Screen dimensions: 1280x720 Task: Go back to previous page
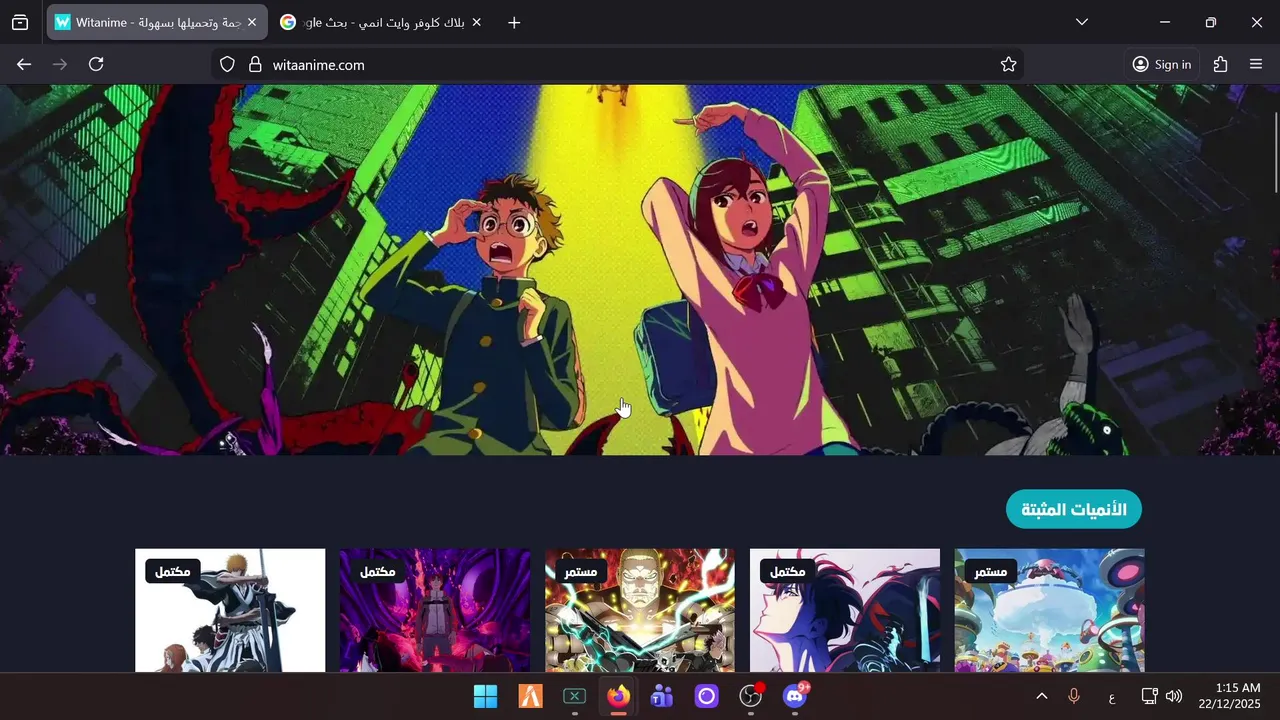tap(24, 64)
